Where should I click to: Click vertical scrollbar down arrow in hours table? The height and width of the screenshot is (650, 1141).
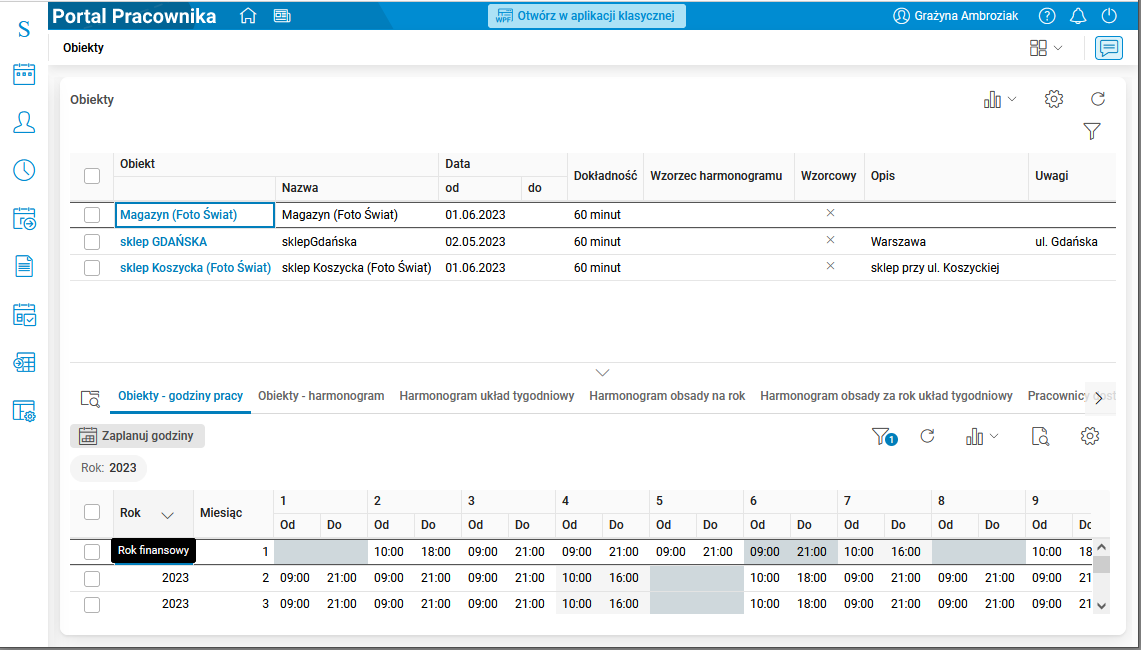click(x=1101, y=606)
